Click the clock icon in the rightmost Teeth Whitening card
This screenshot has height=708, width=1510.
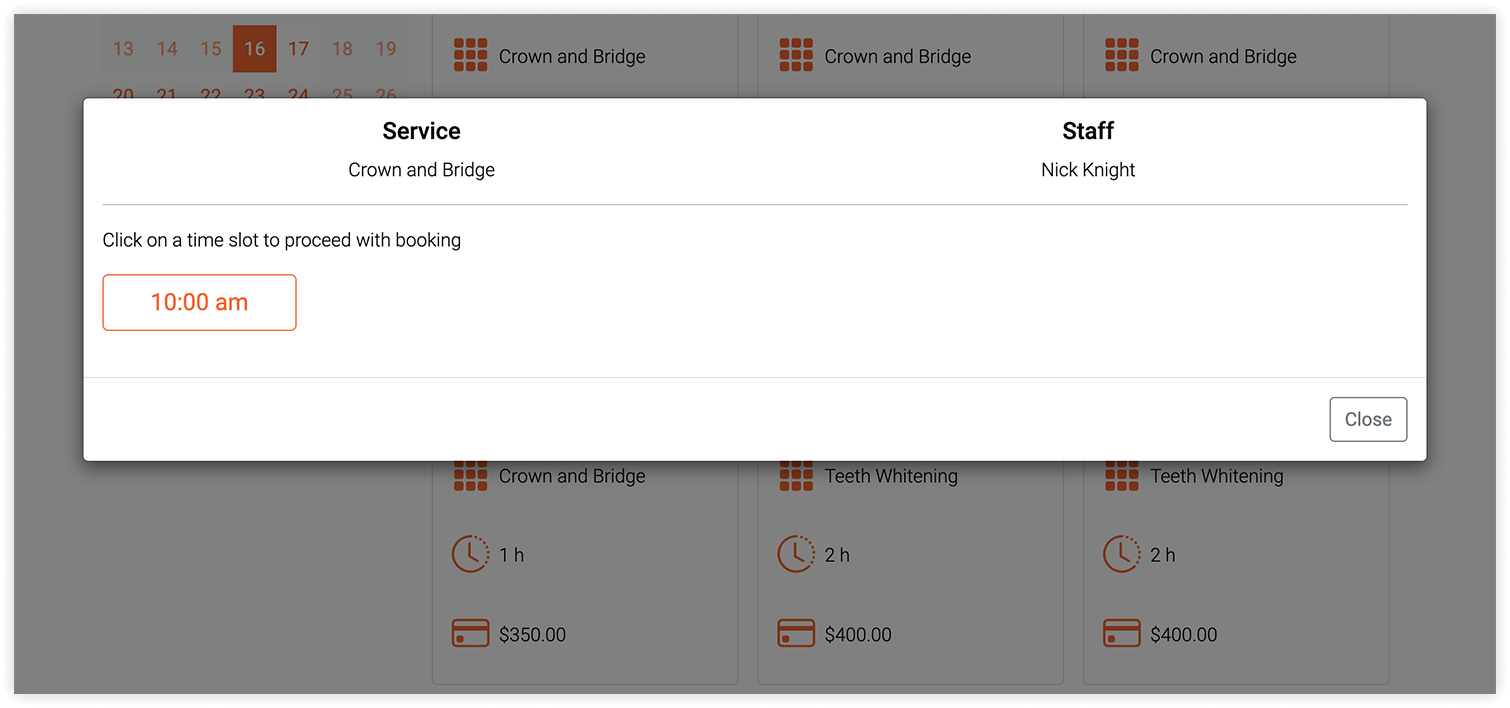point(1122,554)
